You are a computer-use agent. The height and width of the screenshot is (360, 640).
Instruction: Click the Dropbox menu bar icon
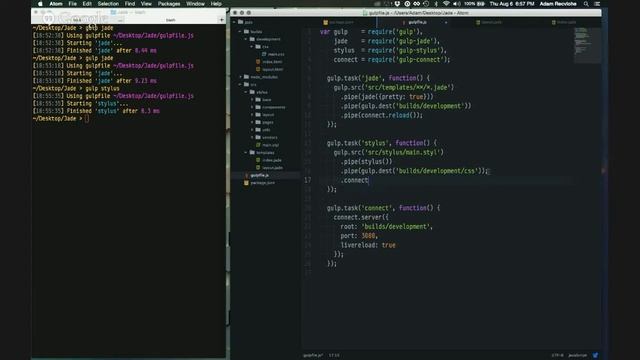point(397,4)
